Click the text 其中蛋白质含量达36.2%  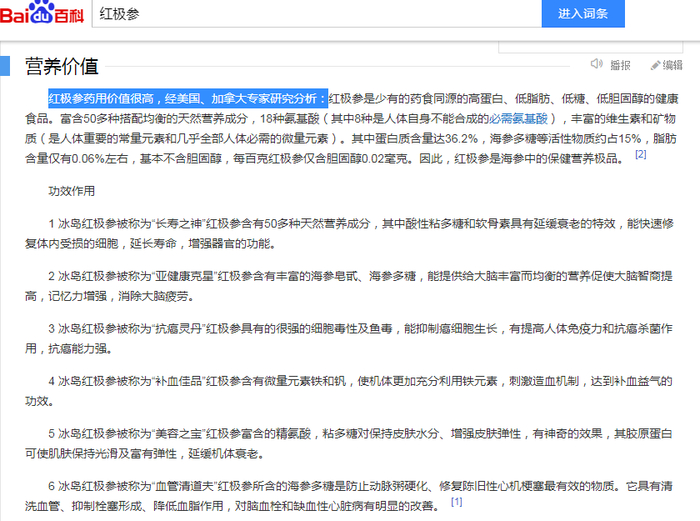[x=415, y=138]
